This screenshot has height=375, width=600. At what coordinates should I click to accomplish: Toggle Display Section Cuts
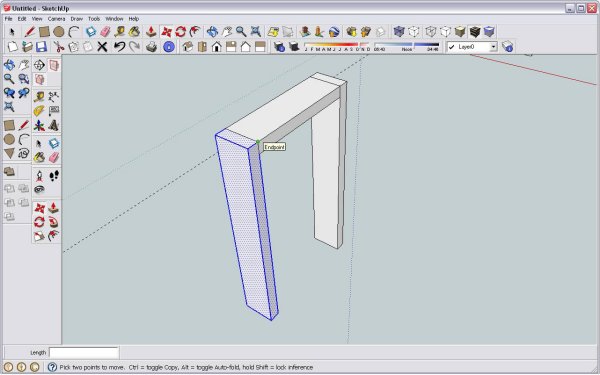coord(39,80)
